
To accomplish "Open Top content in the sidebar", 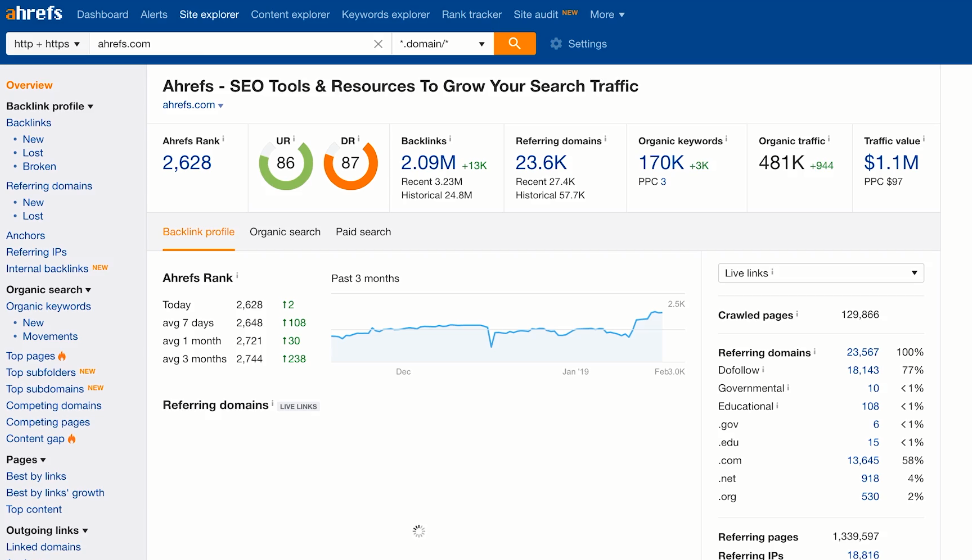I will [x=34, y=509].
